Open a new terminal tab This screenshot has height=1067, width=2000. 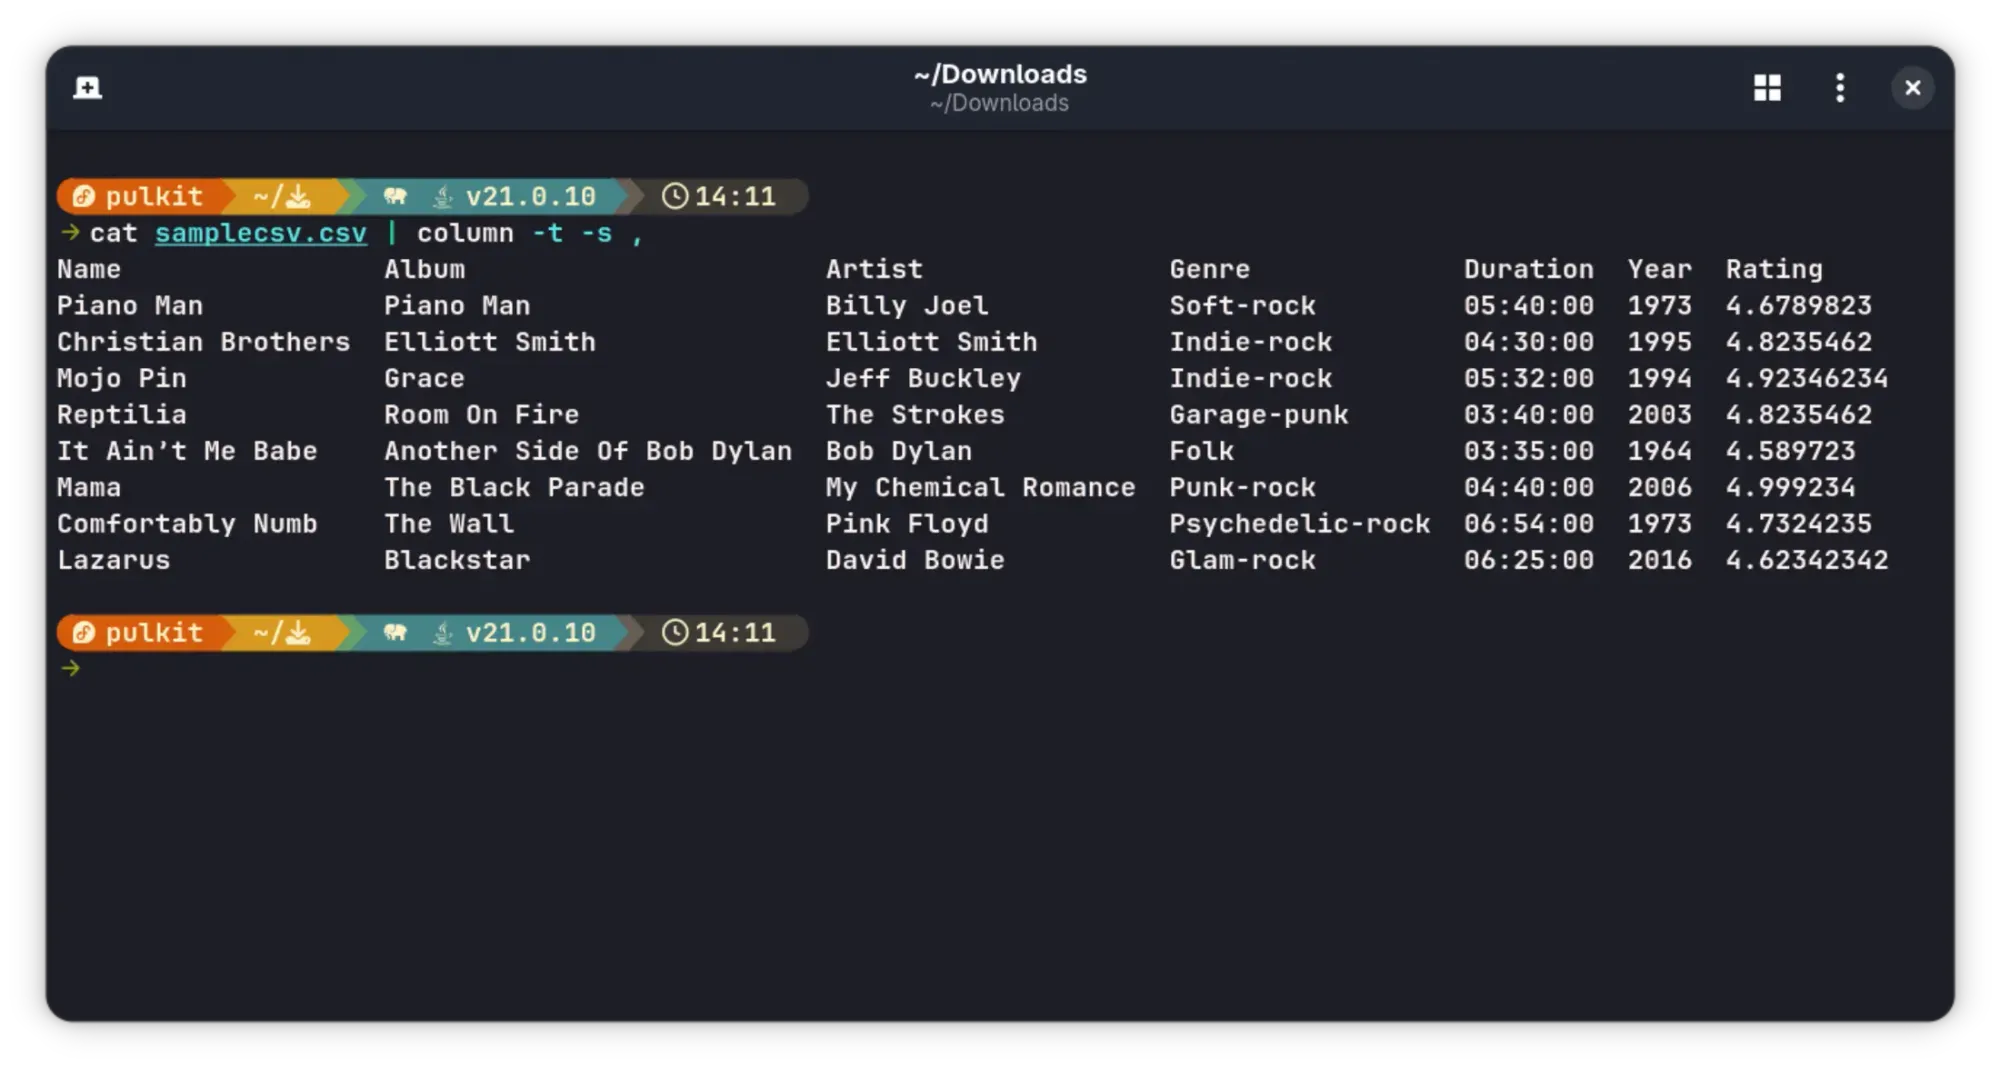pos(86,87)
